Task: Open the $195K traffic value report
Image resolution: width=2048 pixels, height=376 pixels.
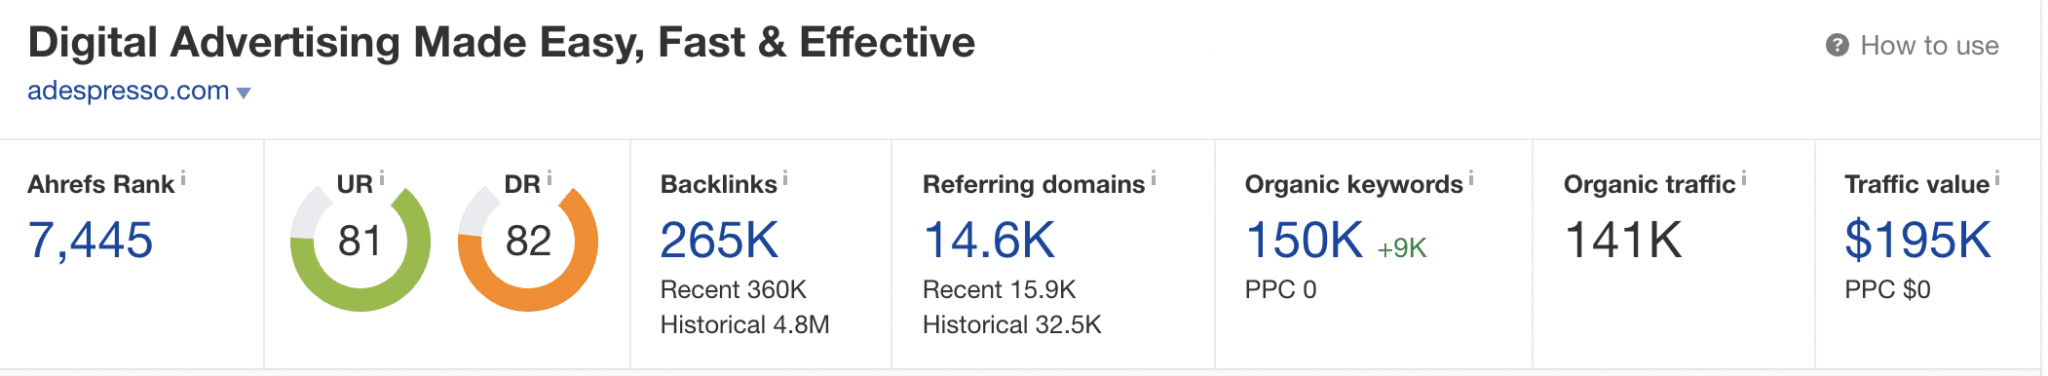Action: 1918,240
